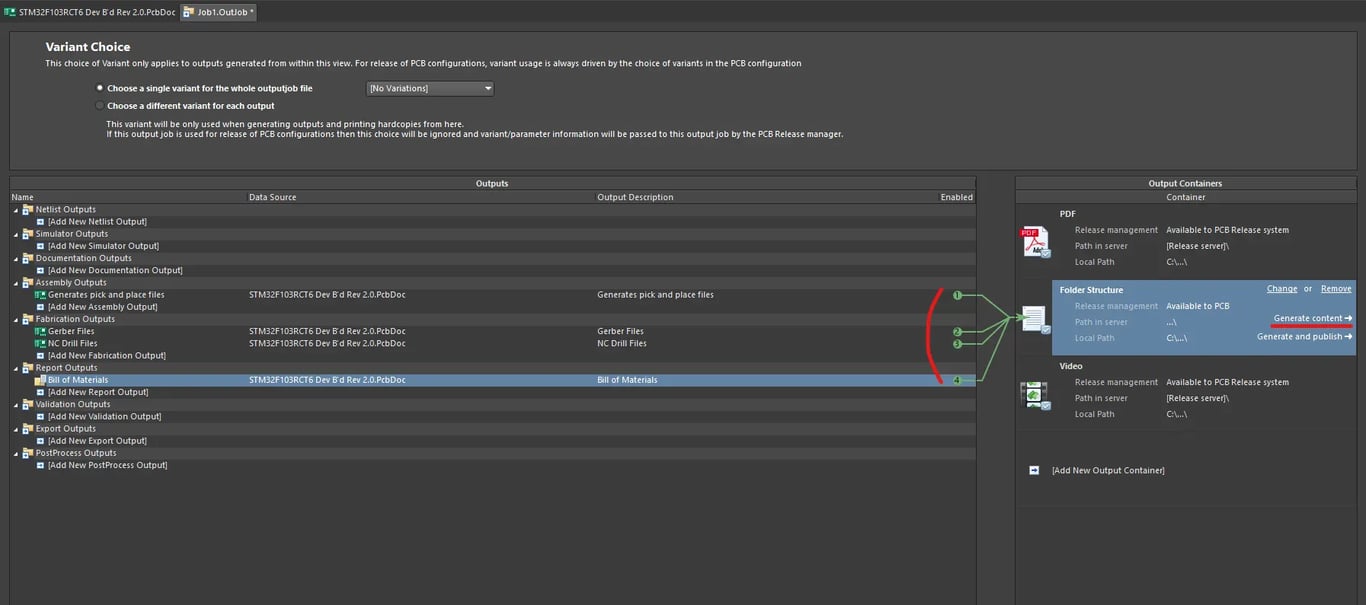Viewport: 1366px width, 605px height.
Task: Click the Change link in Folder Structure
Action: point(1282,289)
